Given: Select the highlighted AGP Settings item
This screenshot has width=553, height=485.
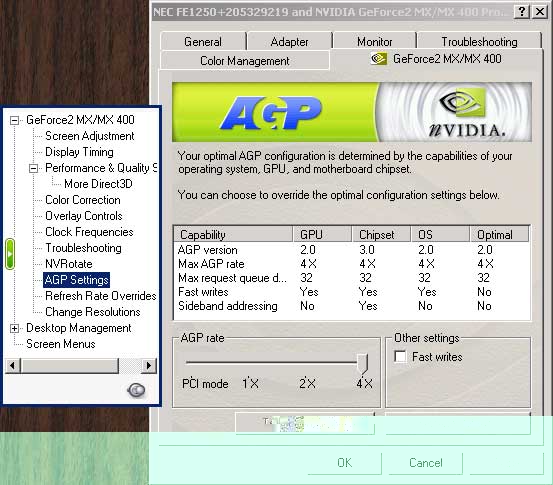Looking at the screenshot, I should (x=77, y=280).
